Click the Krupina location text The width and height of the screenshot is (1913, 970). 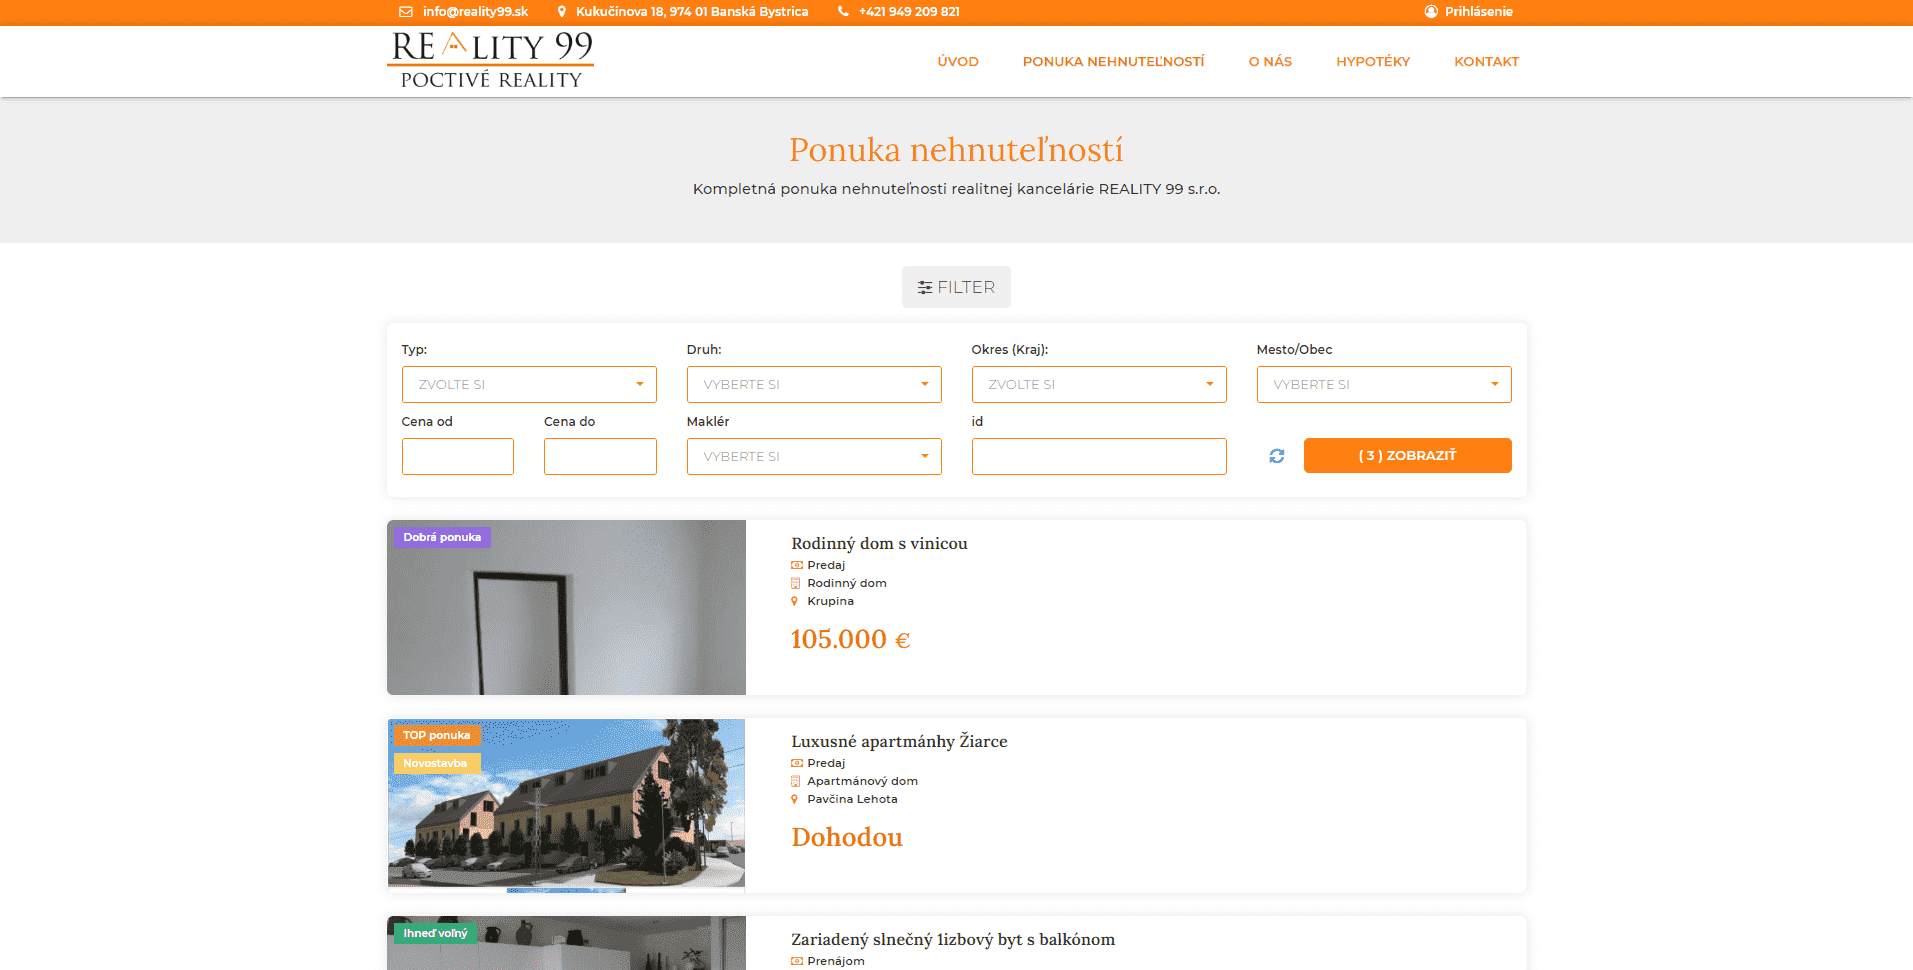pyautogui.click(x=830, y=602)
